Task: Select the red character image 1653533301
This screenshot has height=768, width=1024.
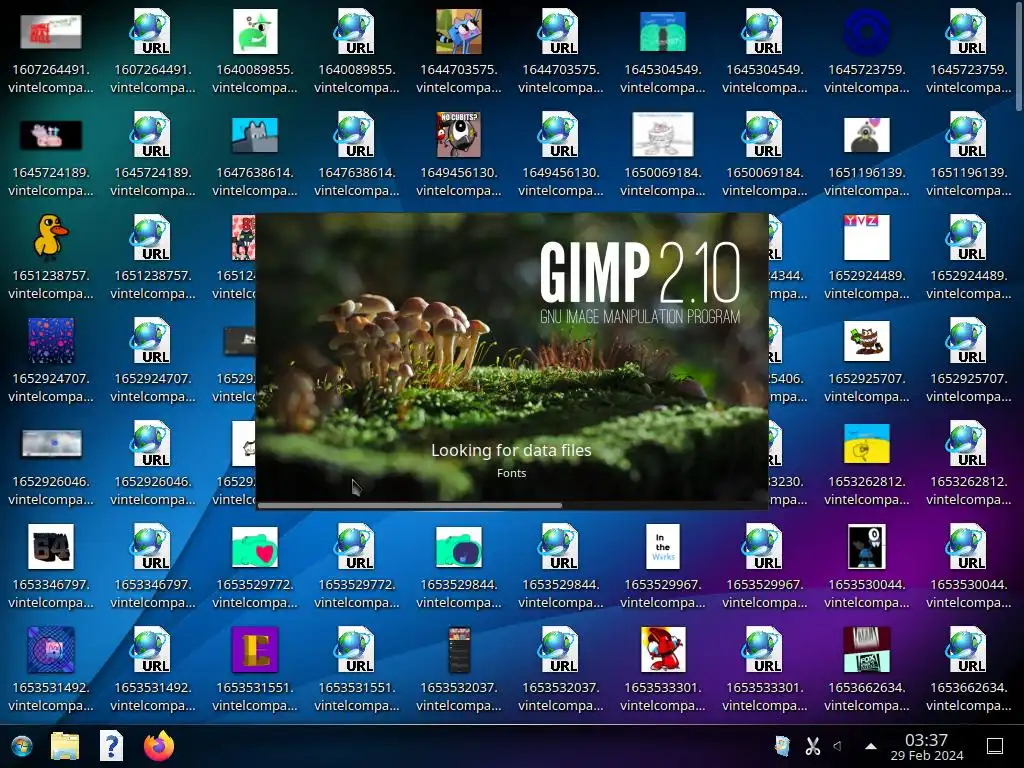Action: tap(663, 649)
